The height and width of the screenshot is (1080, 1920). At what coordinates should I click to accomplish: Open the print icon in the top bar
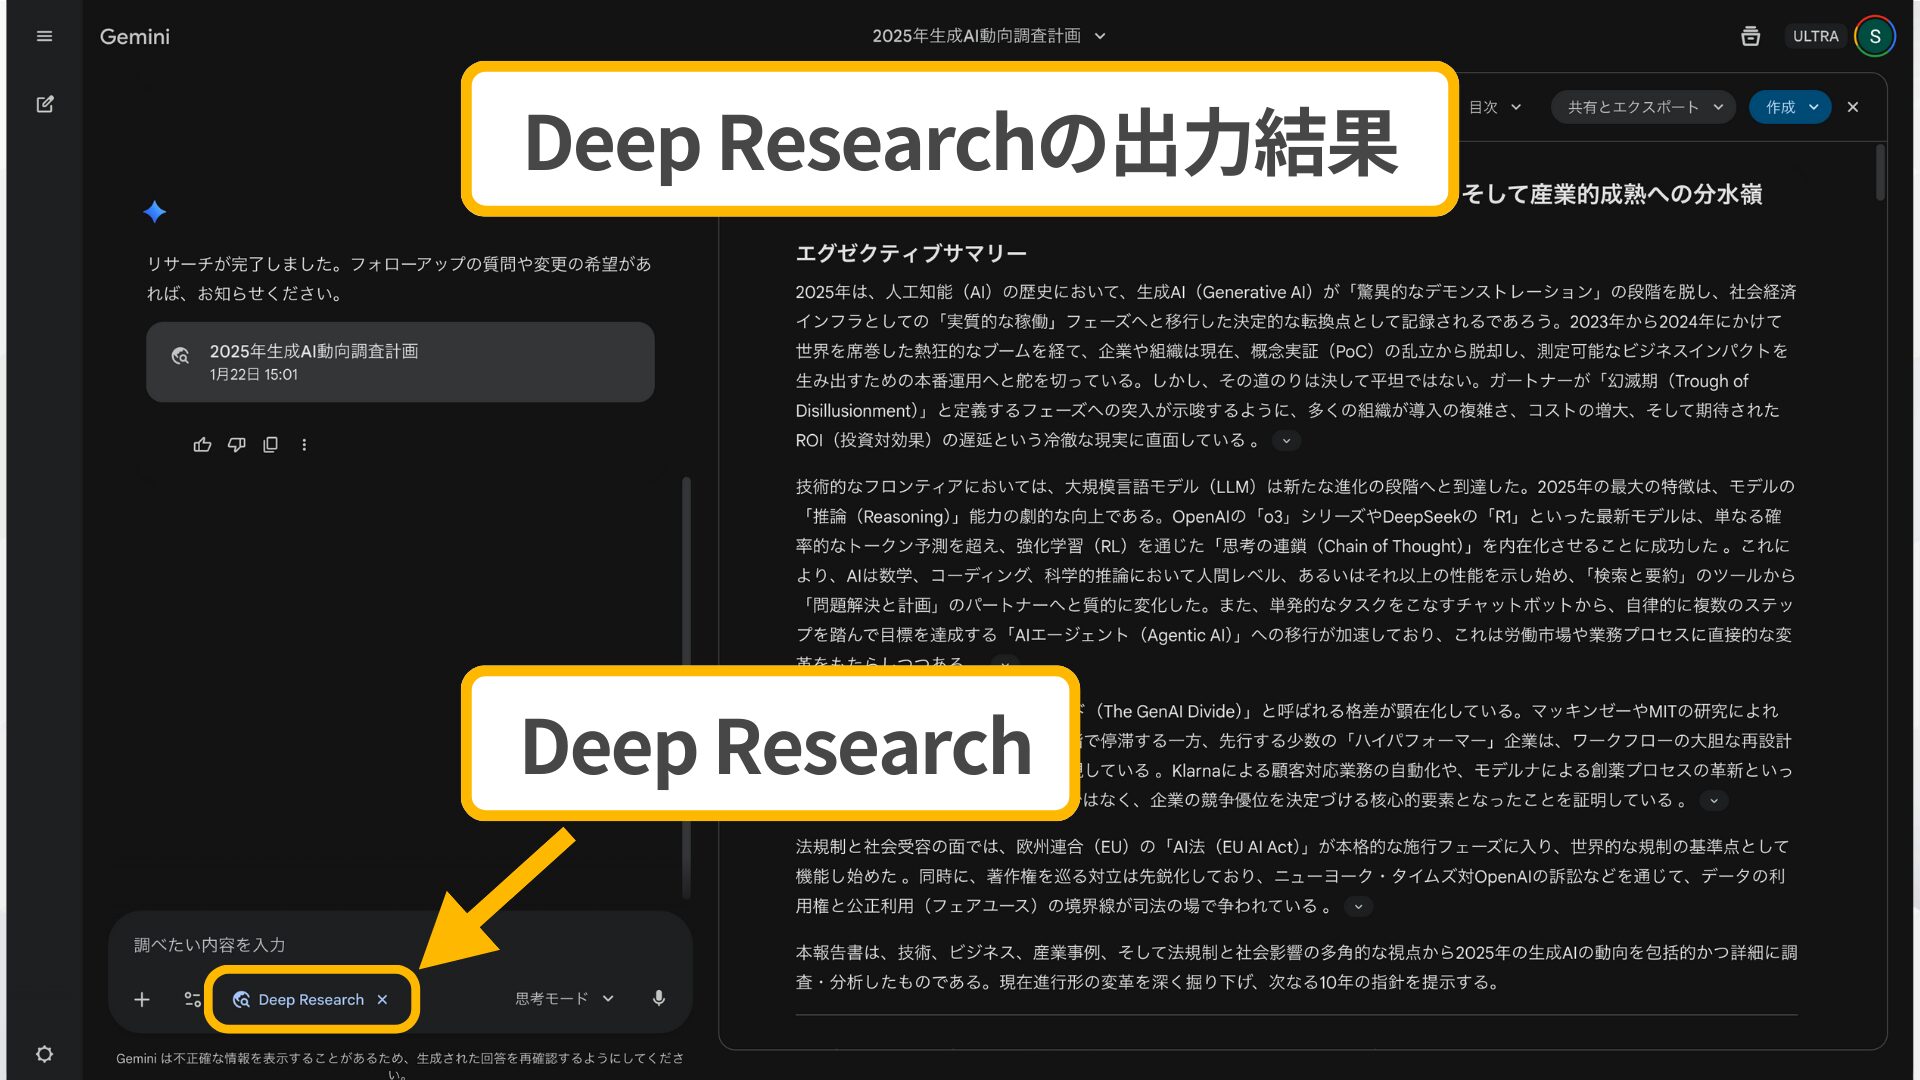click(1750, 36)
